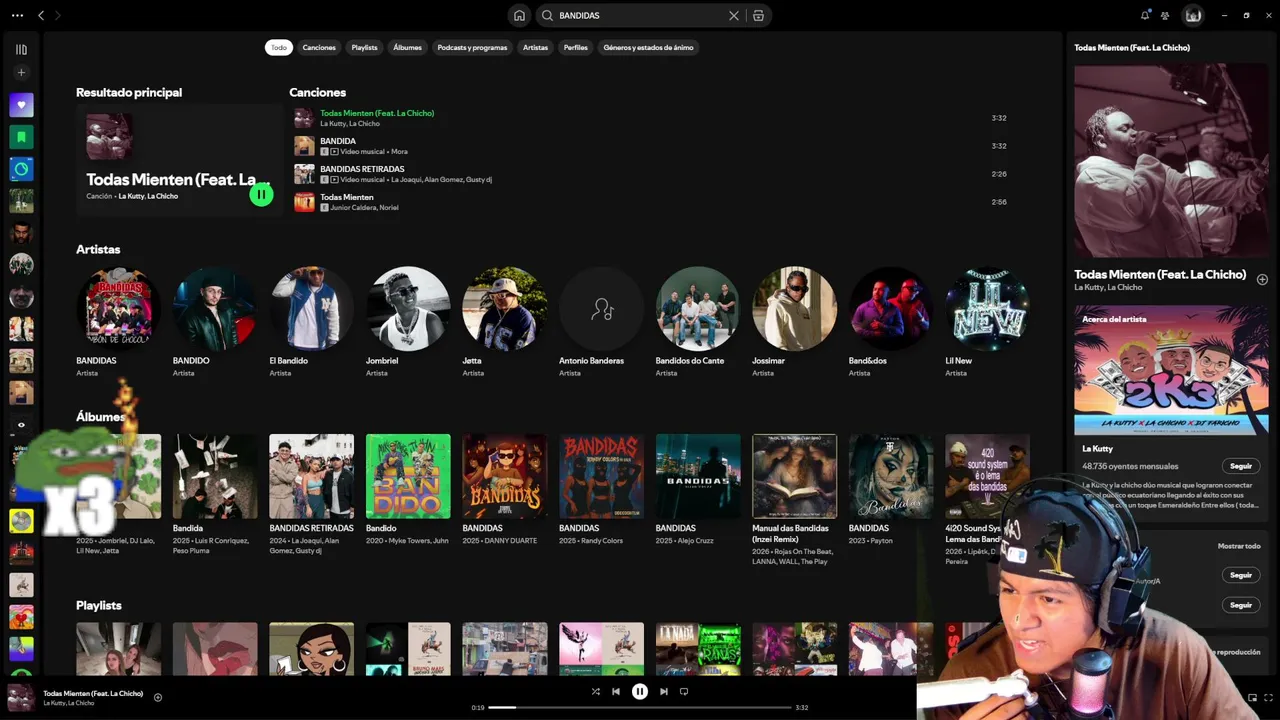
Task: Click into the BANDIDAS search field
Action: (x=640, y=15)
